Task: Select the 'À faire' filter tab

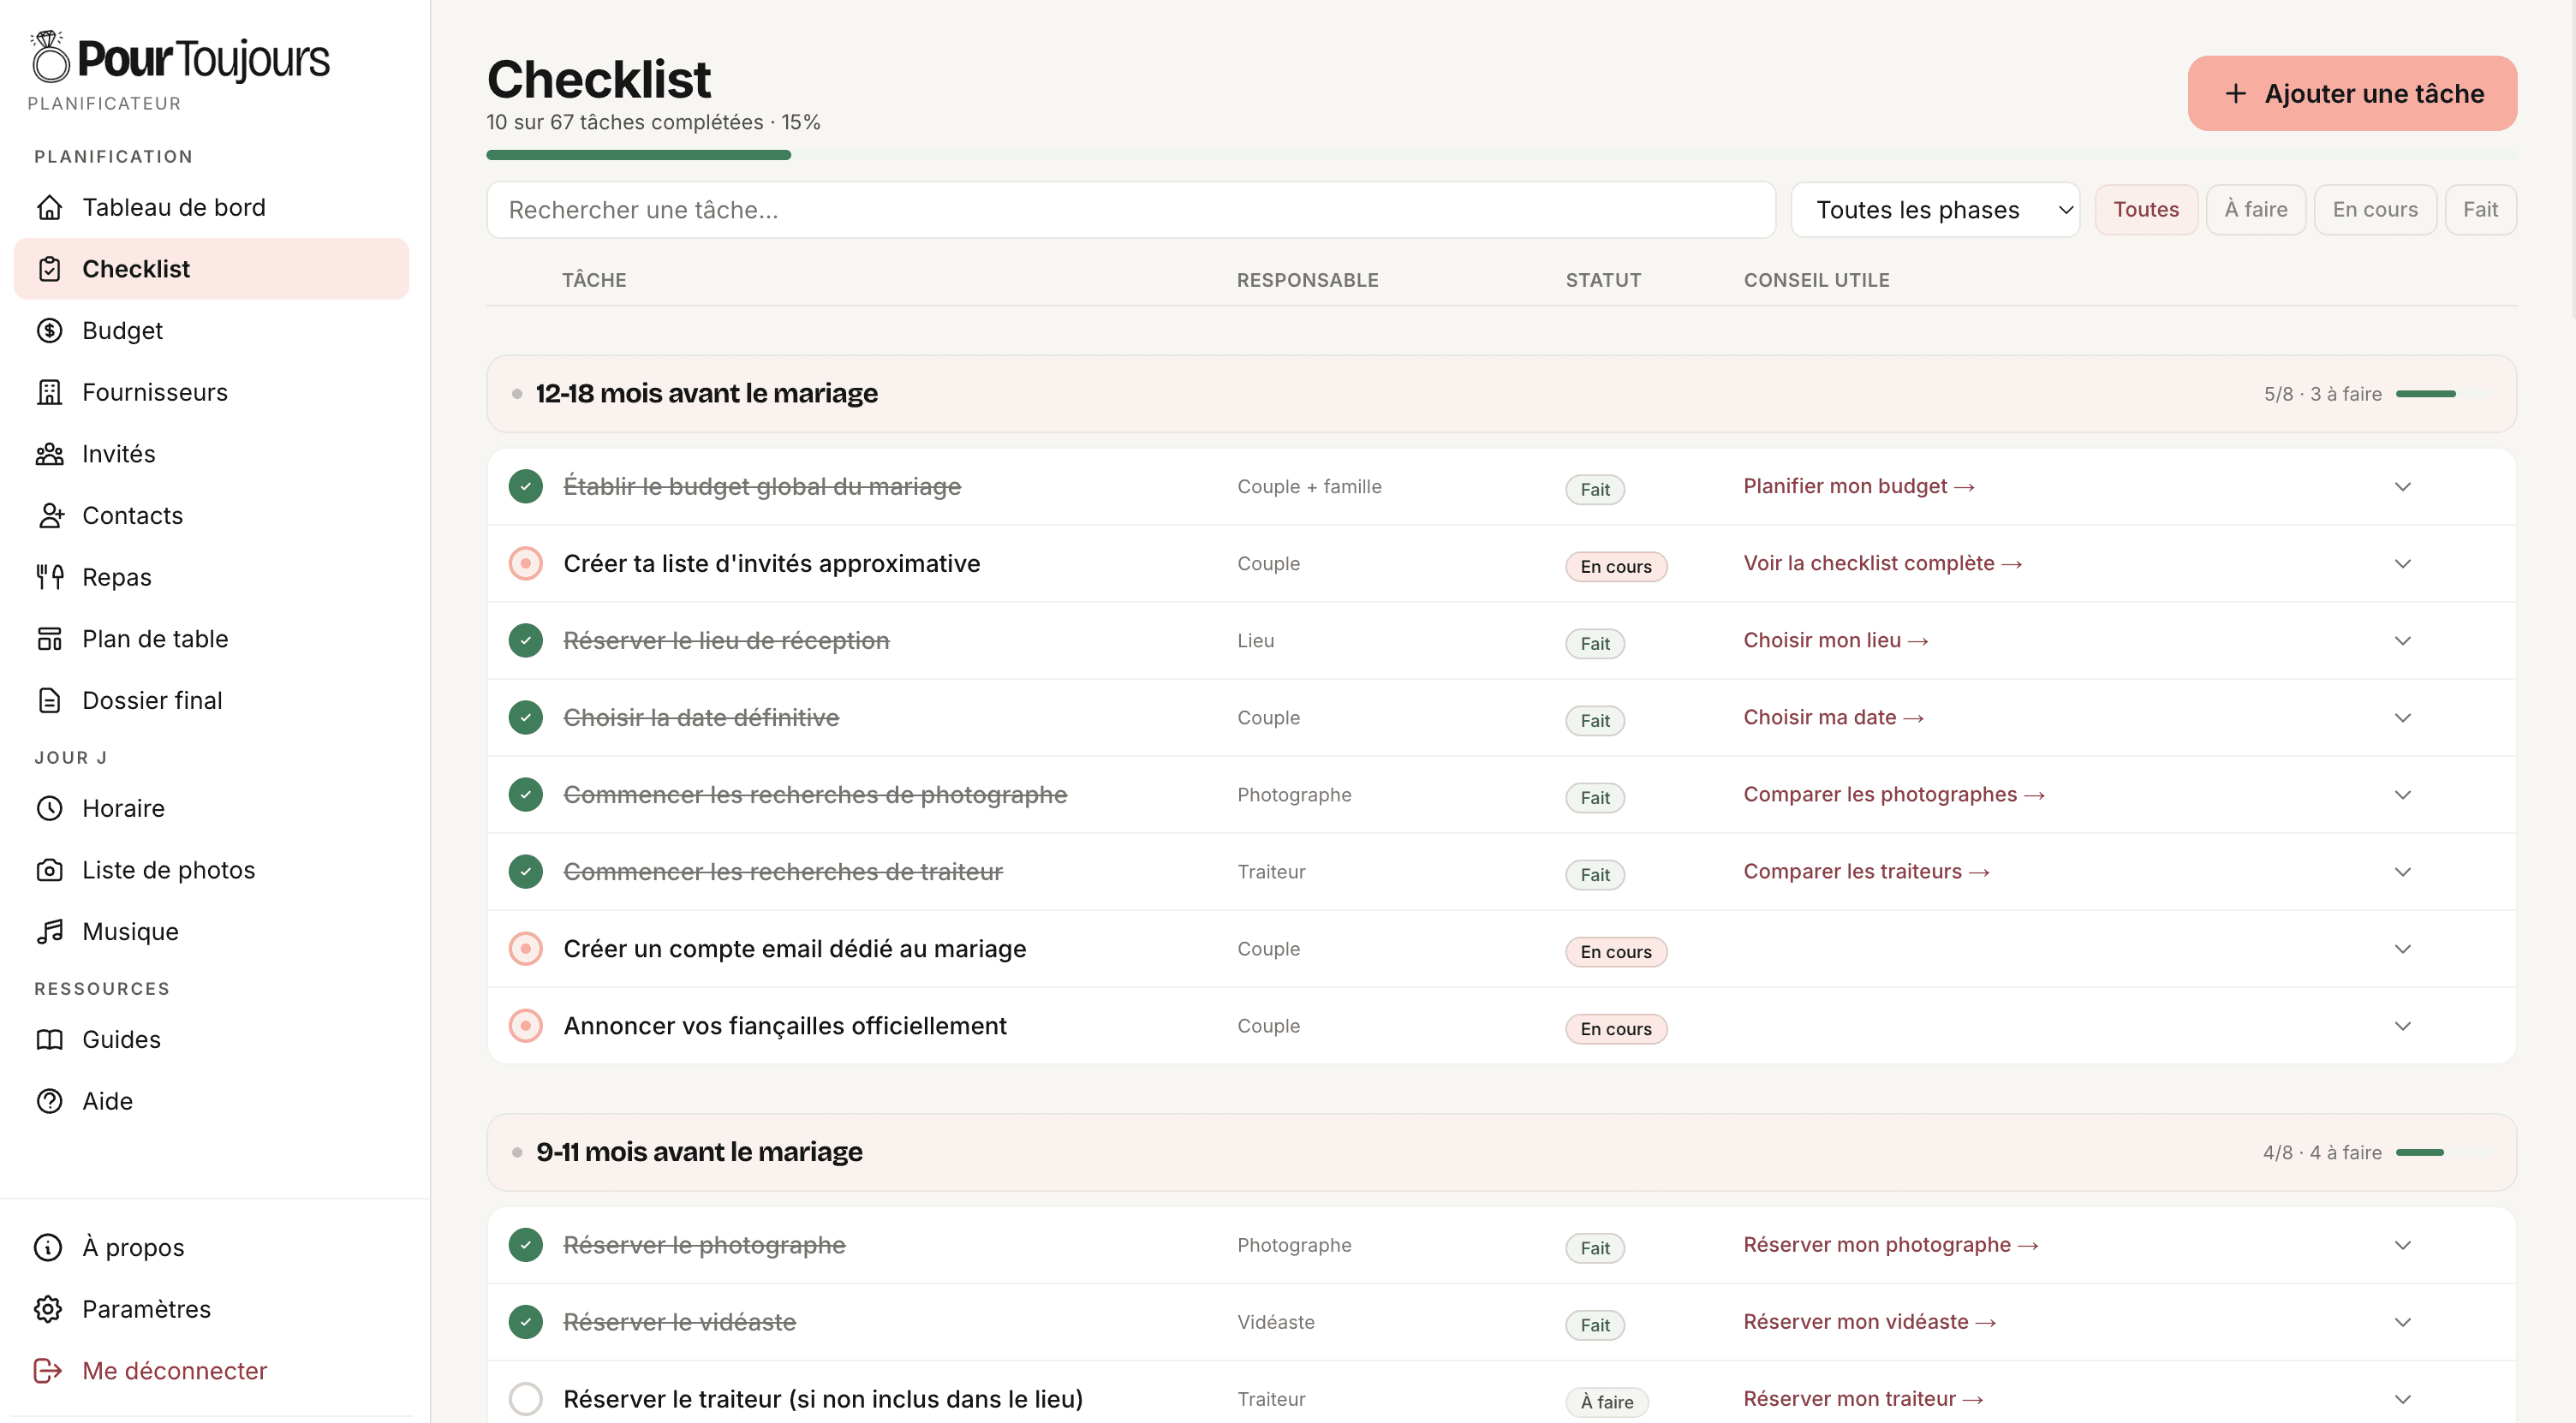Action: pyautogui.click(x=2255, y=210)
